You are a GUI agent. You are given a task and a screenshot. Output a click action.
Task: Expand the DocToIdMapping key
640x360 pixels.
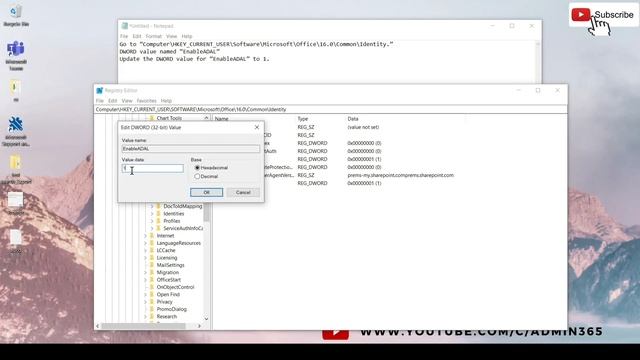coord(152,206)
